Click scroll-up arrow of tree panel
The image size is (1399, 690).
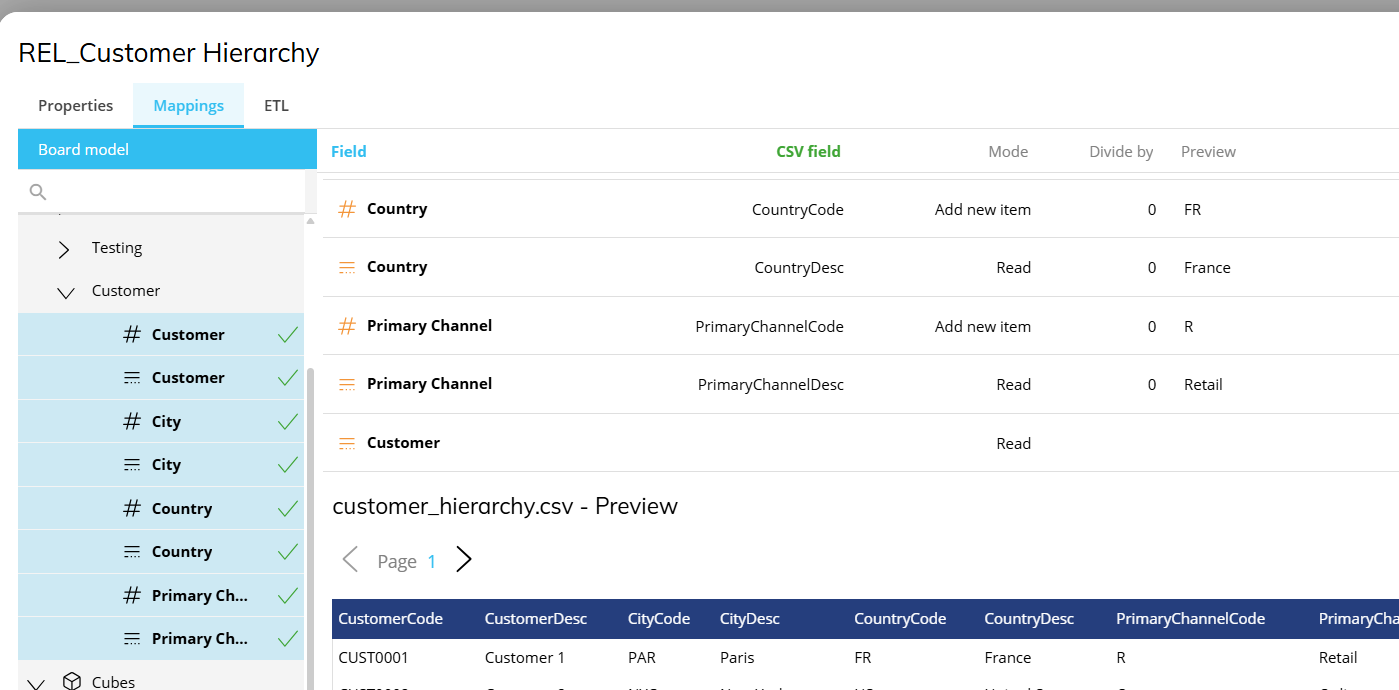pos(310,220)
